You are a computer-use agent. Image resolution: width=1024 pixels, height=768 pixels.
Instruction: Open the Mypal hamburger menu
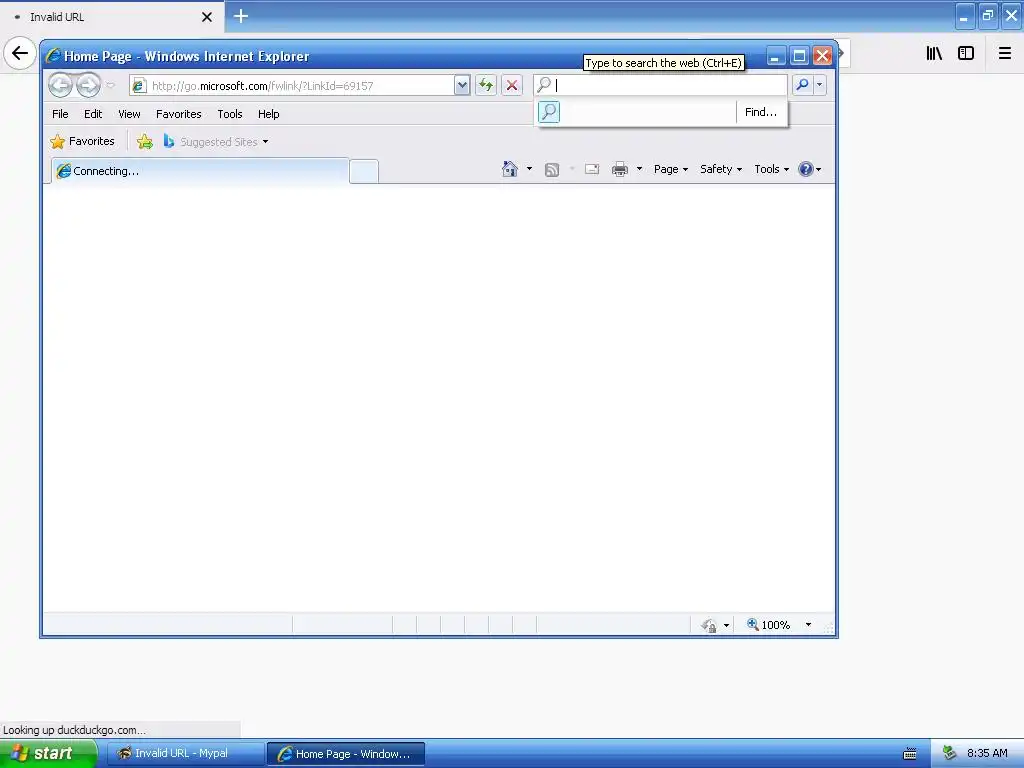tap(1005, 54)
